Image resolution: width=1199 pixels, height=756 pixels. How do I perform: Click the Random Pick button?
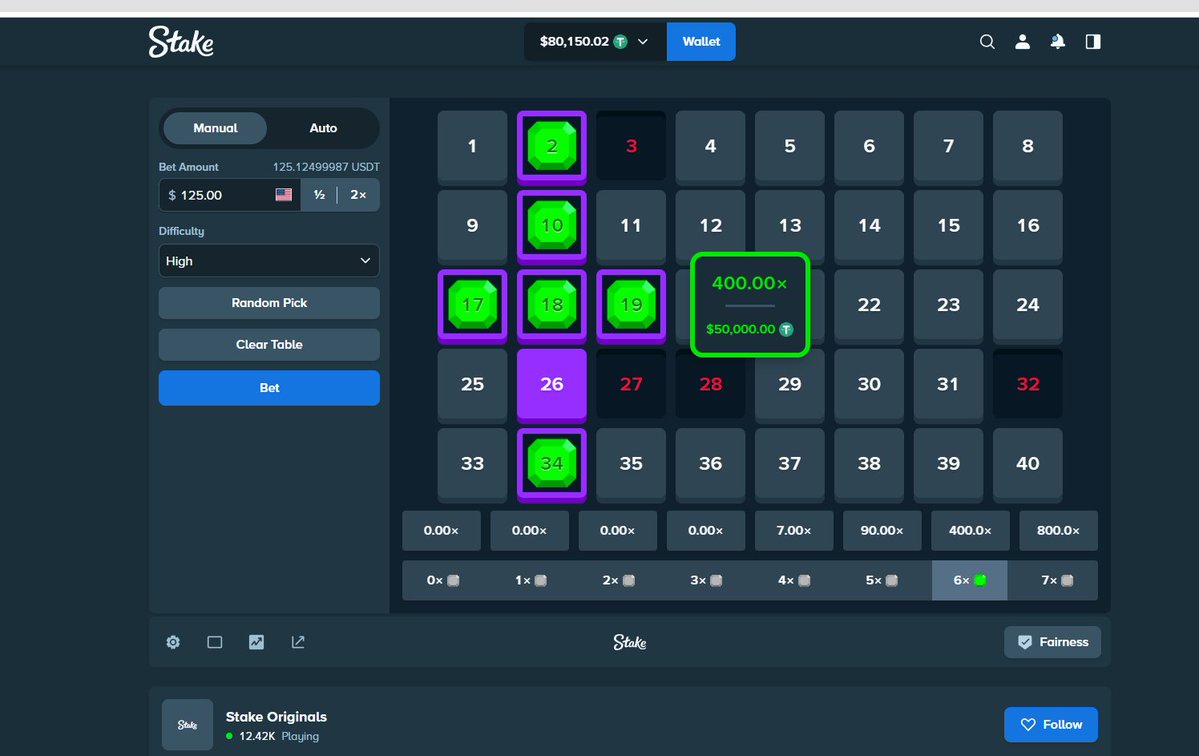pyautogui.click(x=269, y=303)
